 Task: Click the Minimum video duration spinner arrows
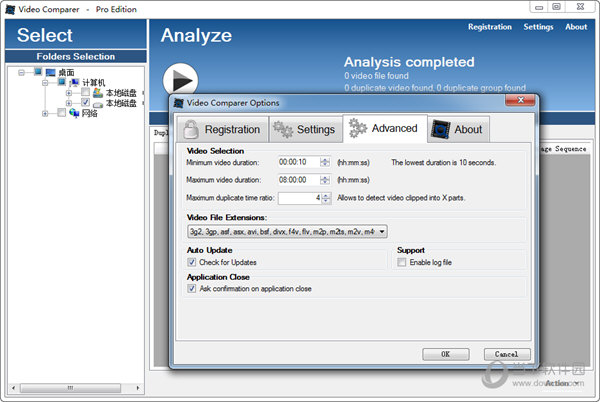point(325,162)
